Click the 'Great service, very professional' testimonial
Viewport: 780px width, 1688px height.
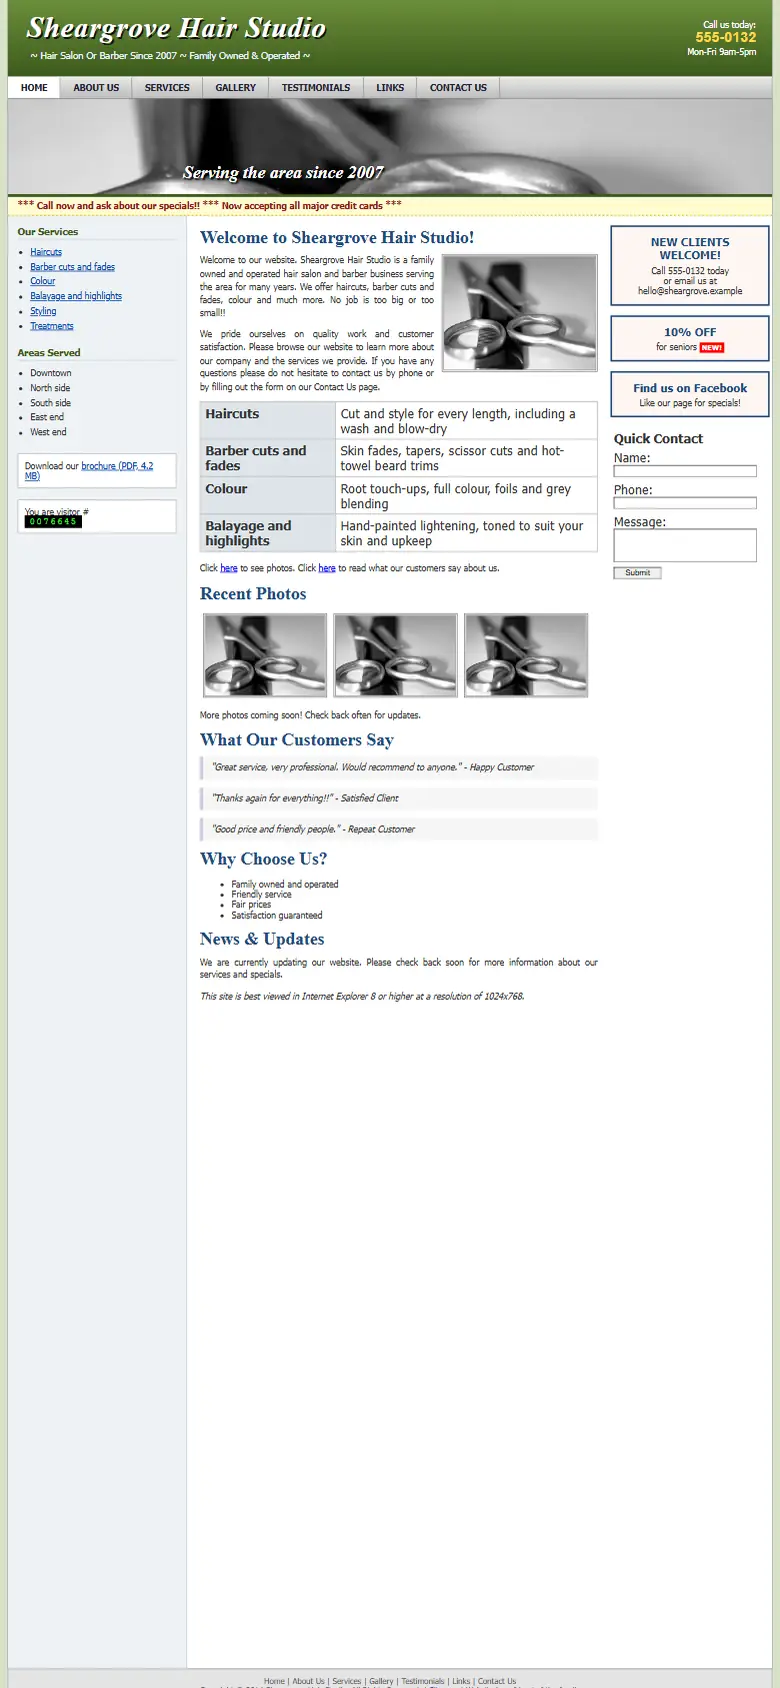pos(399,767)
